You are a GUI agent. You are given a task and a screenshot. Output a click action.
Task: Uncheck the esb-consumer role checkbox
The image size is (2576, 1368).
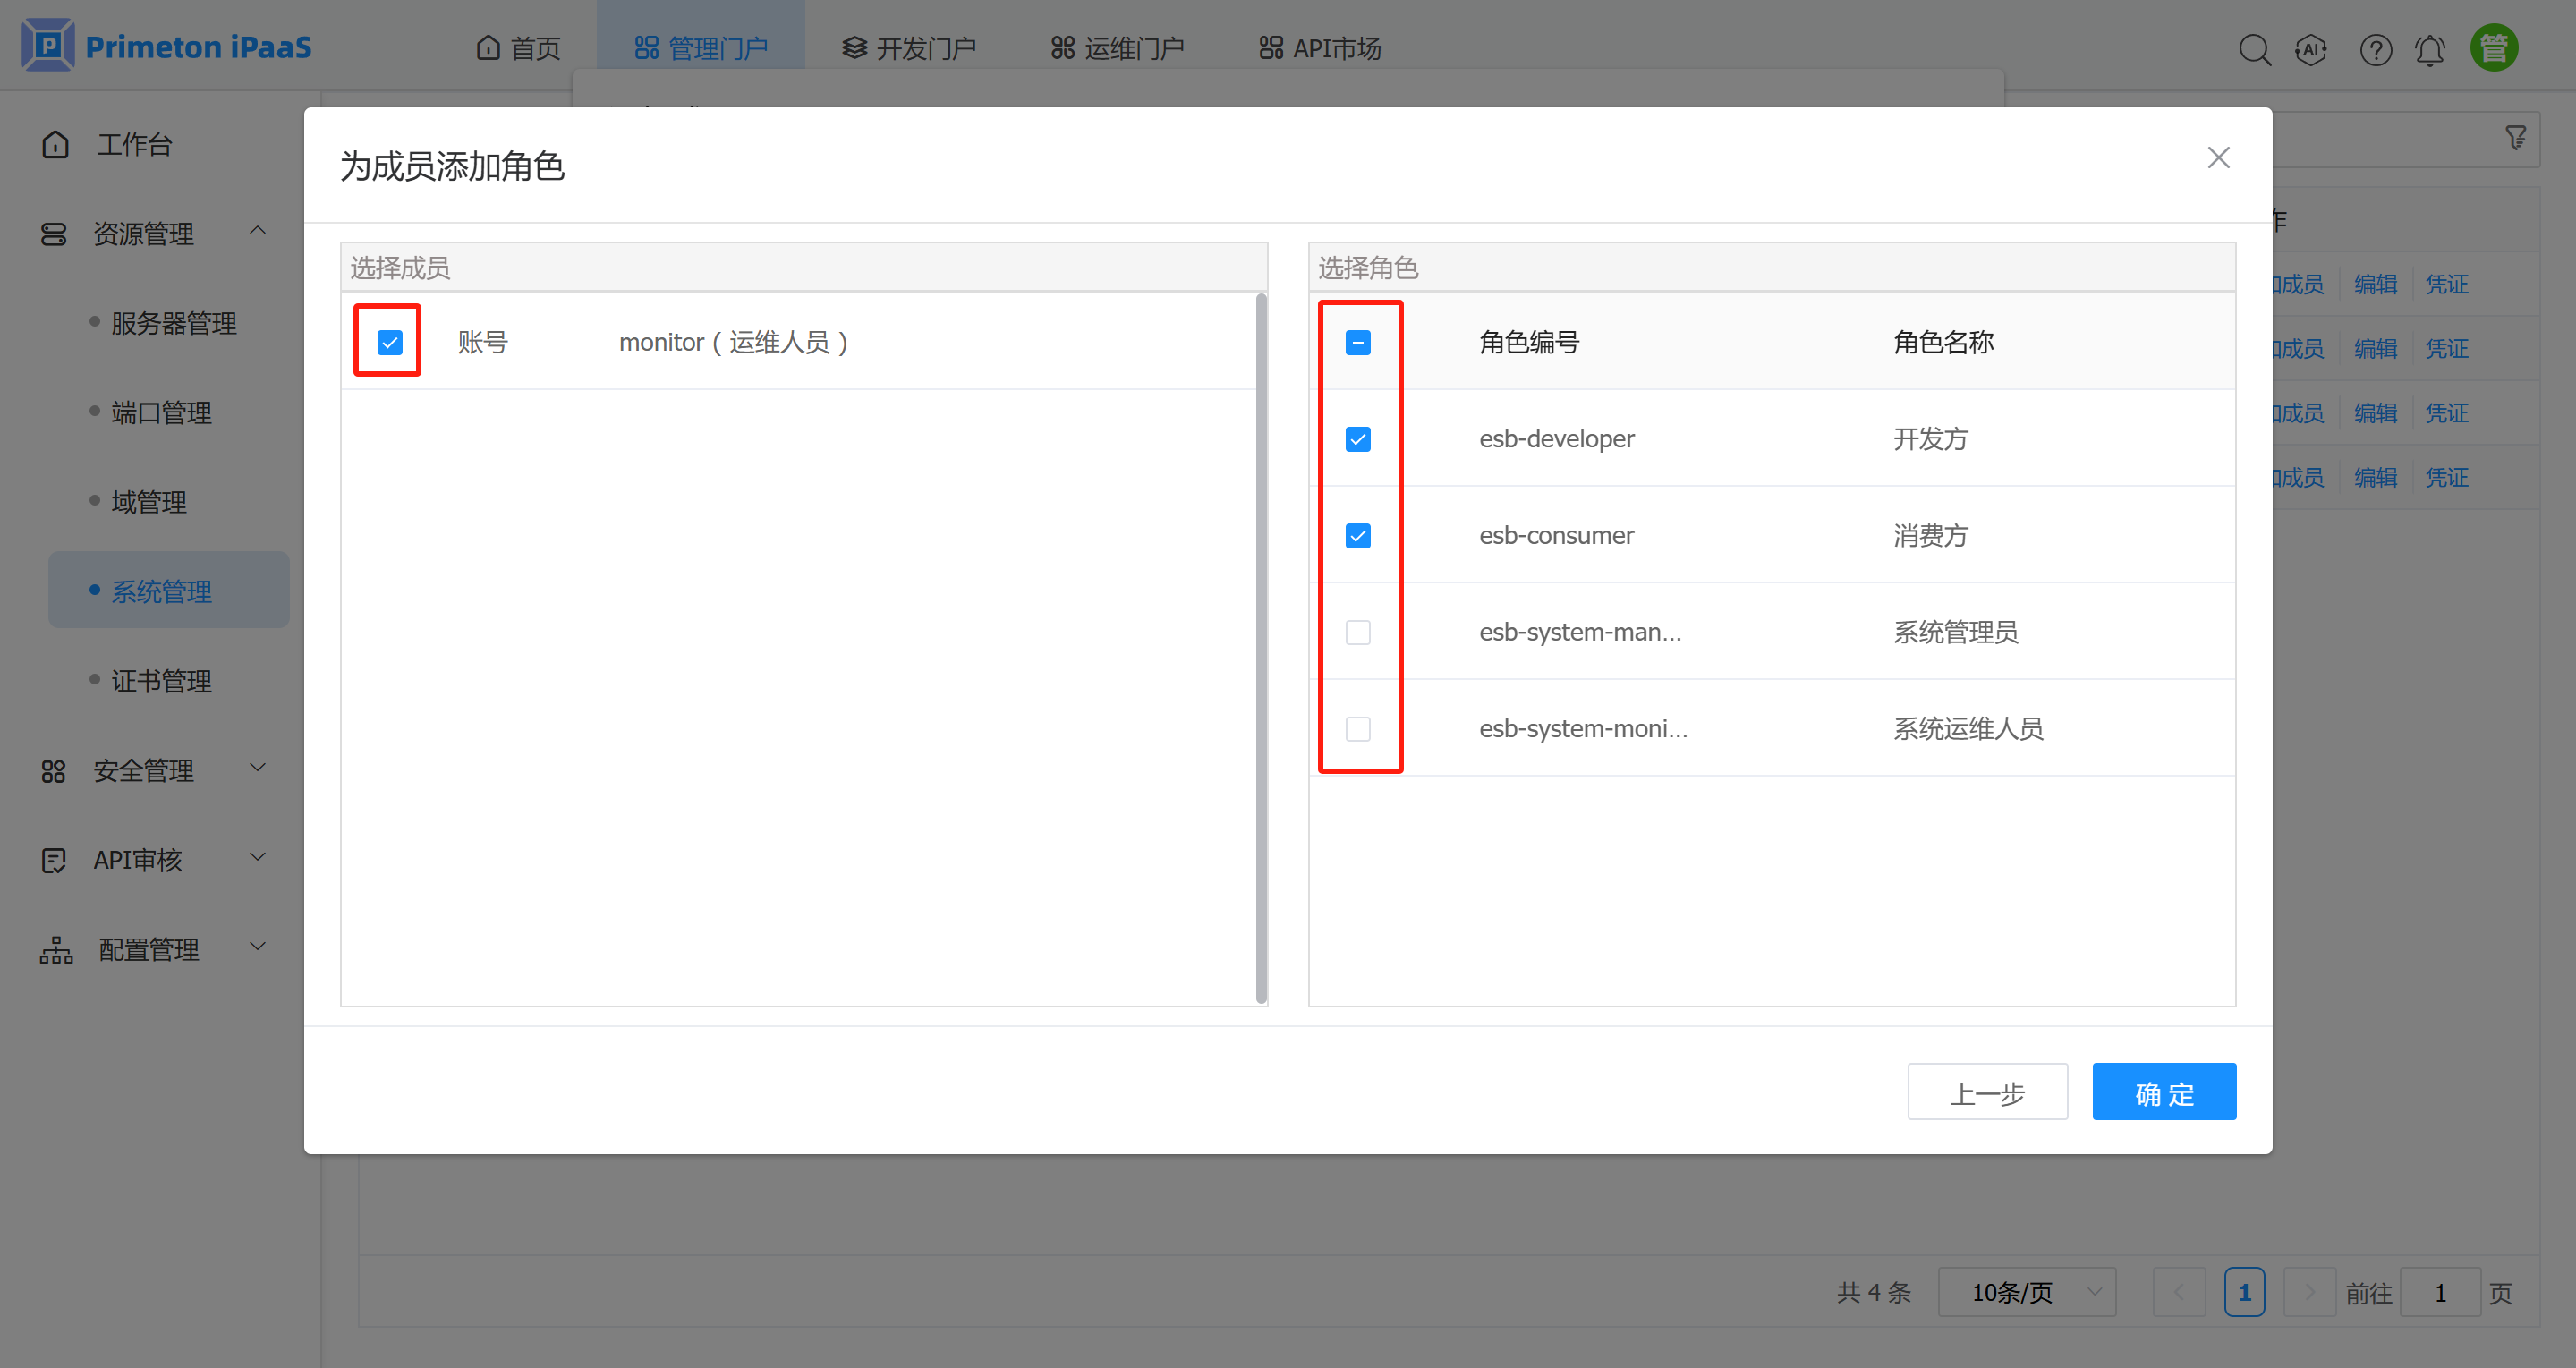[x=1357, y=535]
